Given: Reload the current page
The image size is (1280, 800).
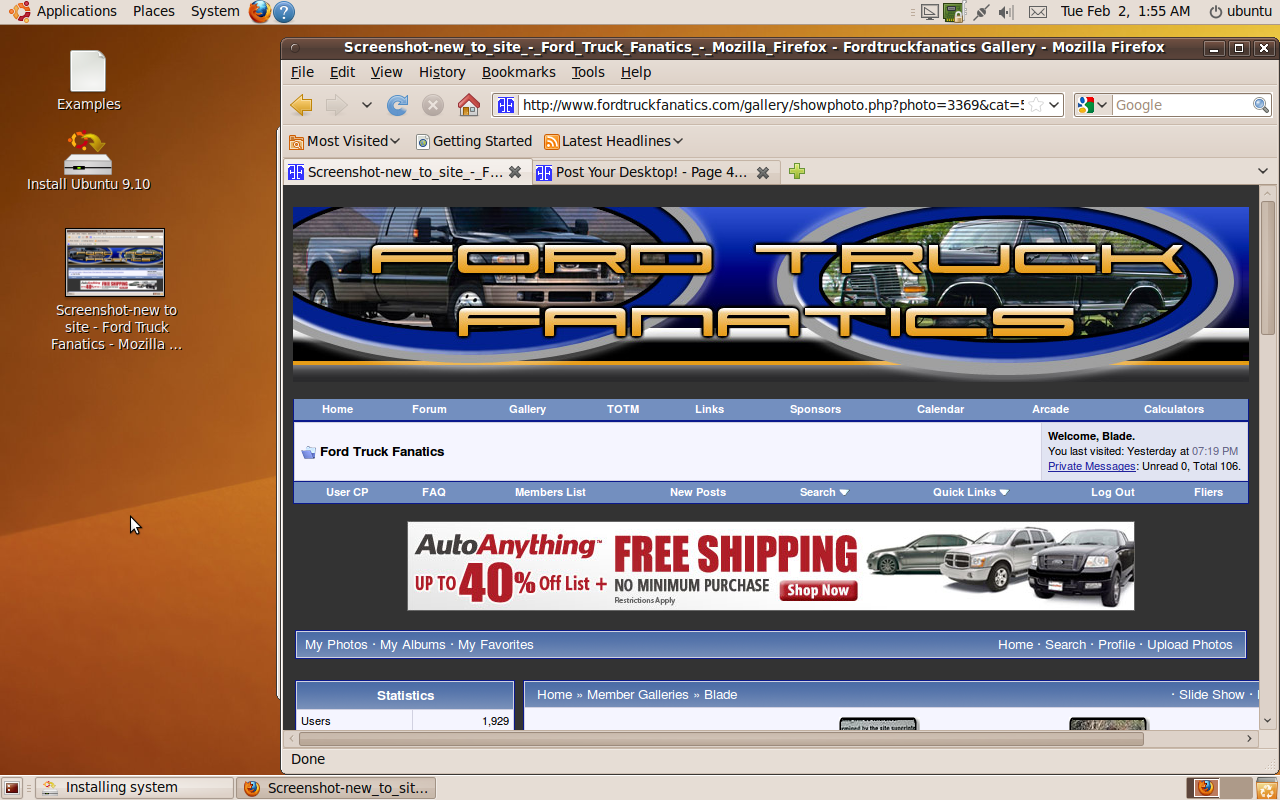Looking at the screenshot, I should coord(398,105).
